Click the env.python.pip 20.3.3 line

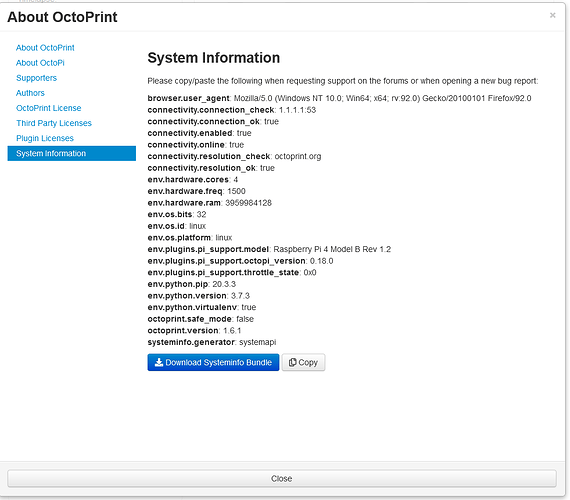192,284
